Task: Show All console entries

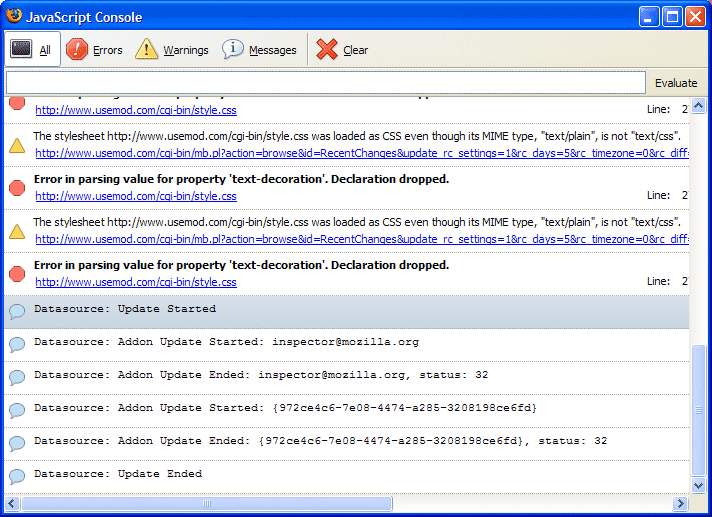Action: [32, 49]
